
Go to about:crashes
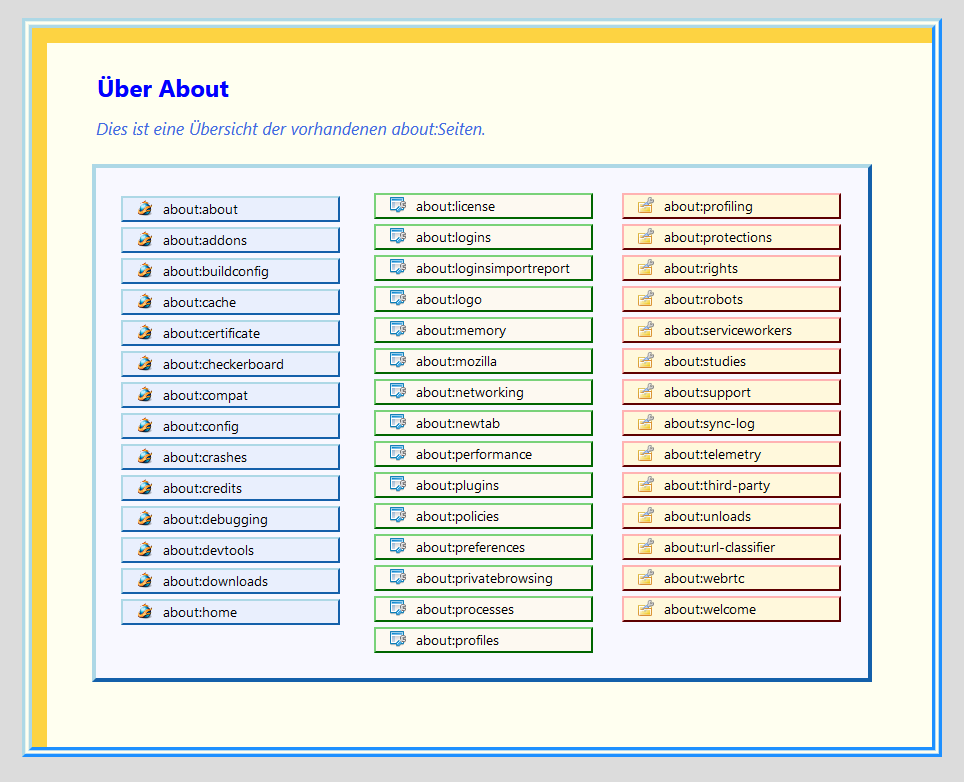tap(205, 457)
